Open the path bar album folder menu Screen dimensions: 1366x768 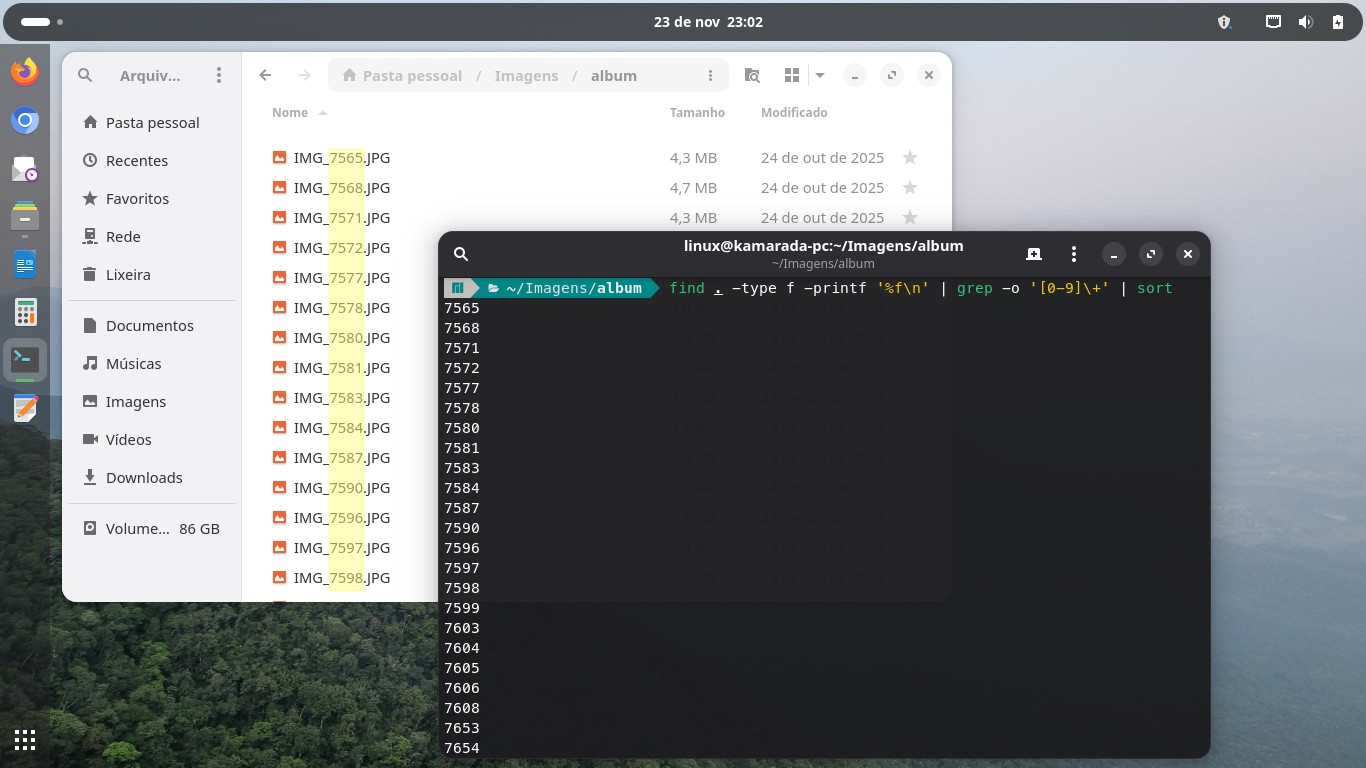coord(710,75)
